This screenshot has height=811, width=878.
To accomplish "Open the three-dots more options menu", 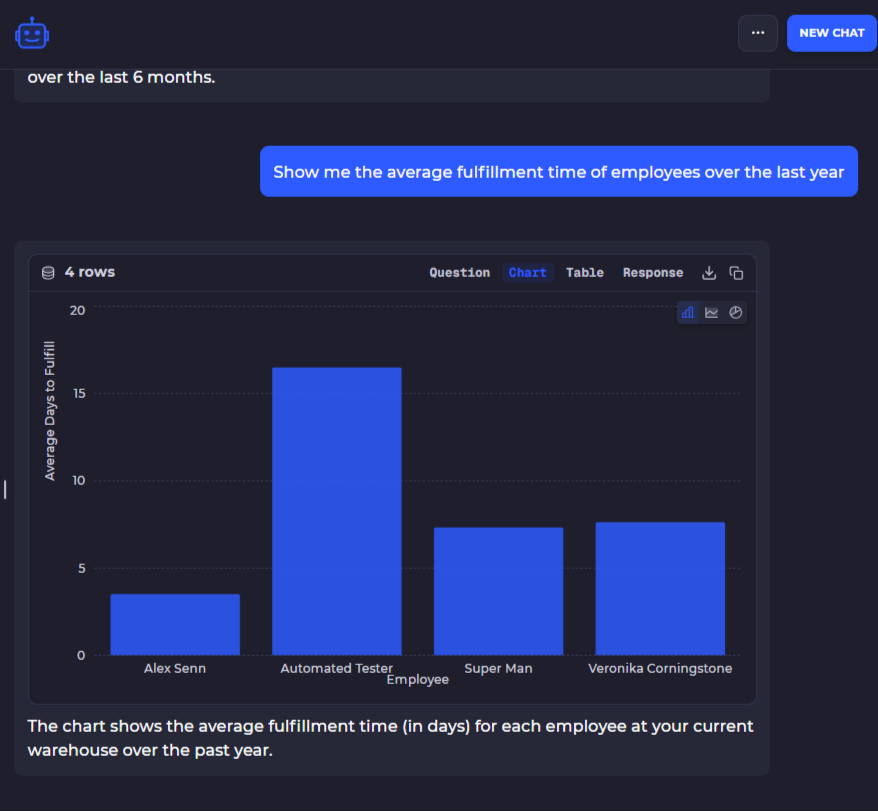I will (758, 33).
